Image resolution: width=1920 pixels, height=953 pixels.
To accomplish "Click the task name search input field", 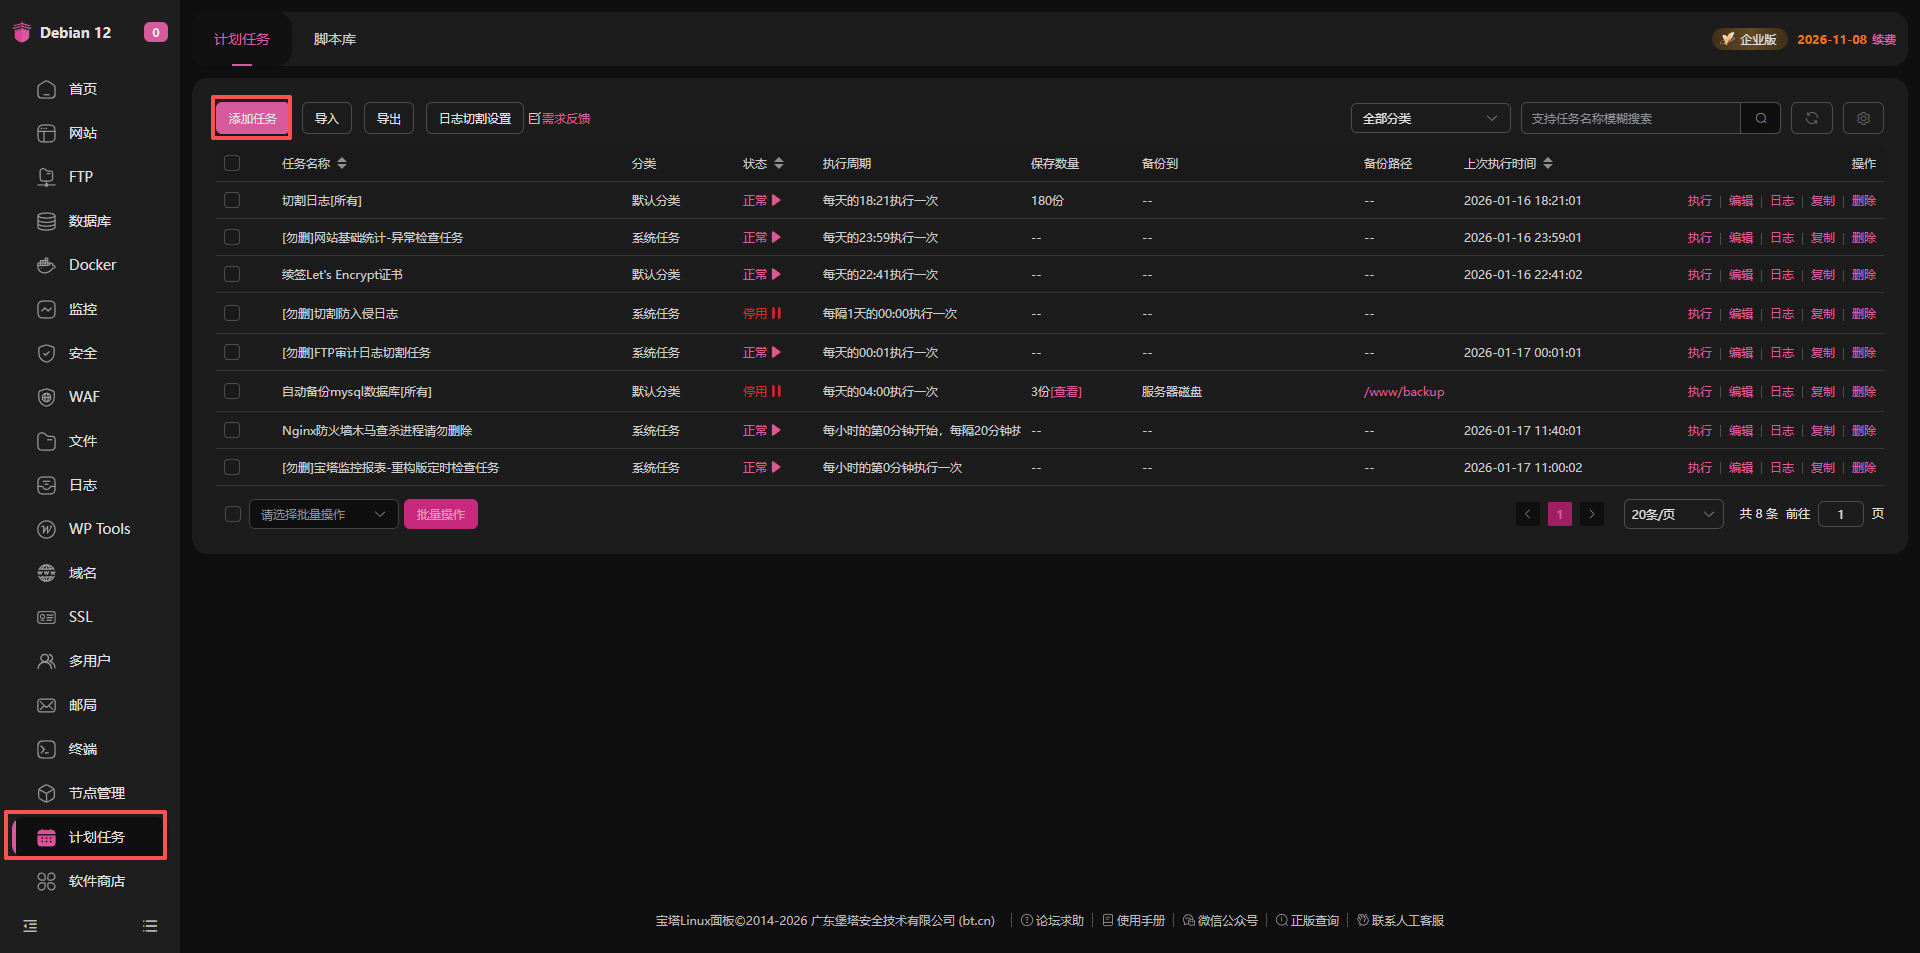I will pos(1630,118).
